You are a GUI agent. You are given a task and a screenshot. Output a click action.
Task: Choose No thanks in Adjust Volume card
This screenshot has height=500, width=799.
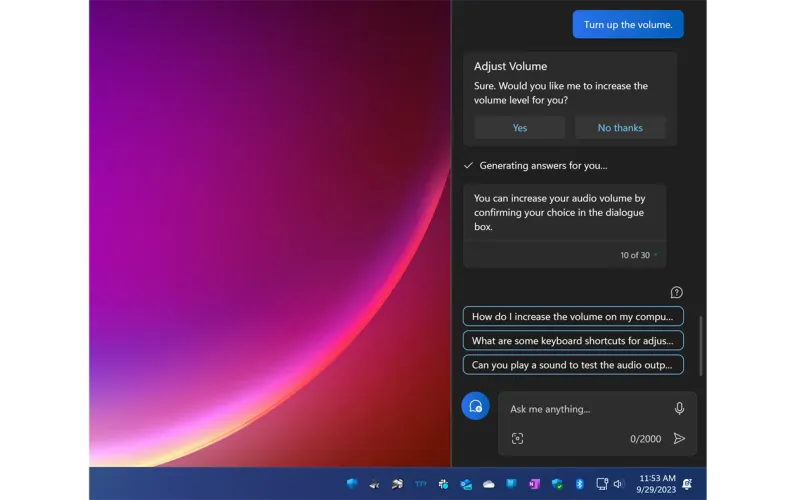click(x=620, y=128)
